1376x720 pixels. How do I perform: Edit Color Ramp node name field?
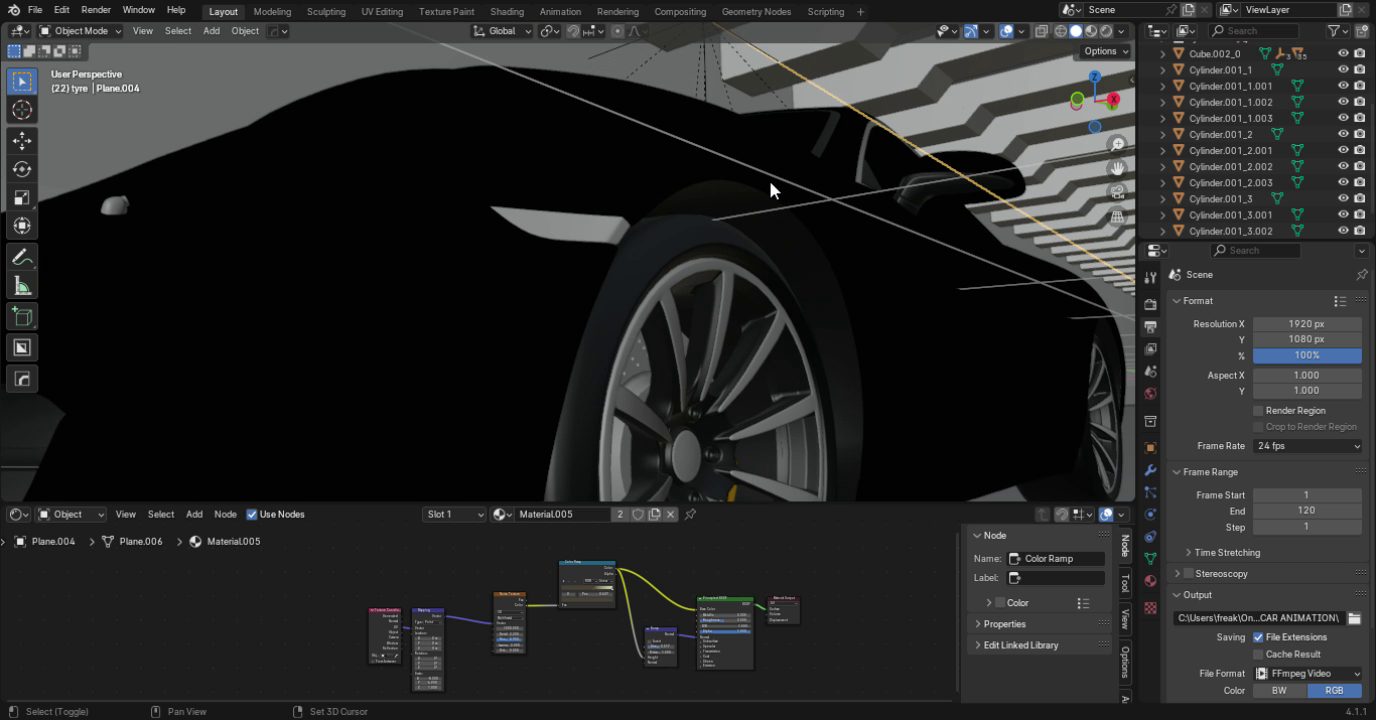coord(1056,559)
